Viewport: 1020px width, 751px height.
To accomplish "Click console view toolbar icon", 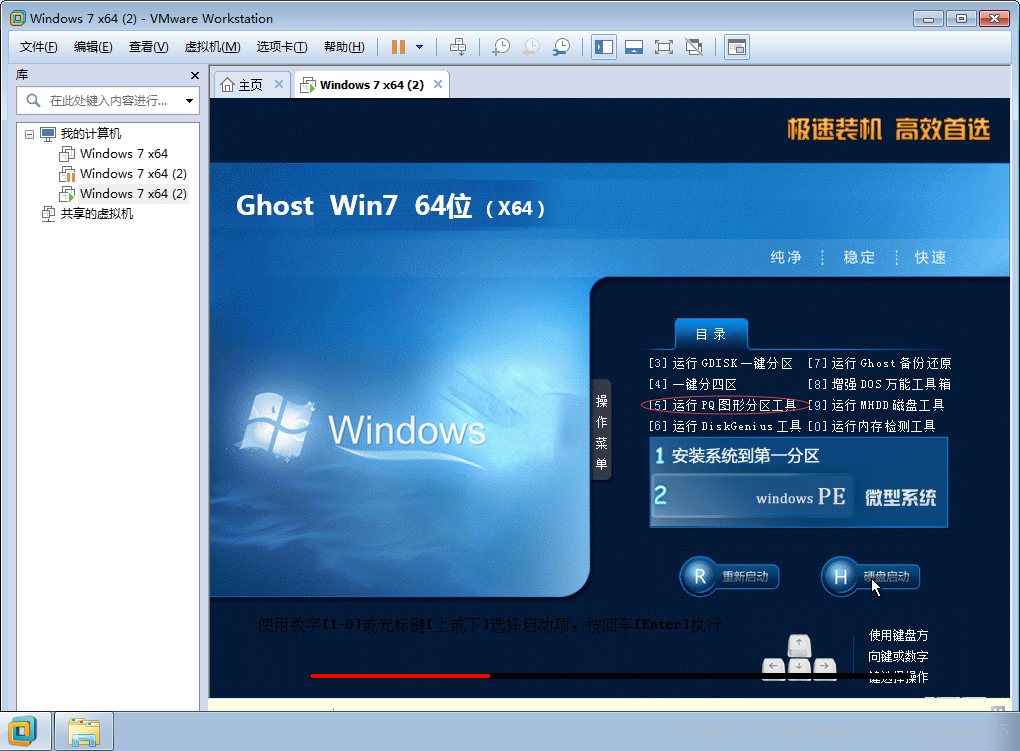I will click(x=736, y=47).
